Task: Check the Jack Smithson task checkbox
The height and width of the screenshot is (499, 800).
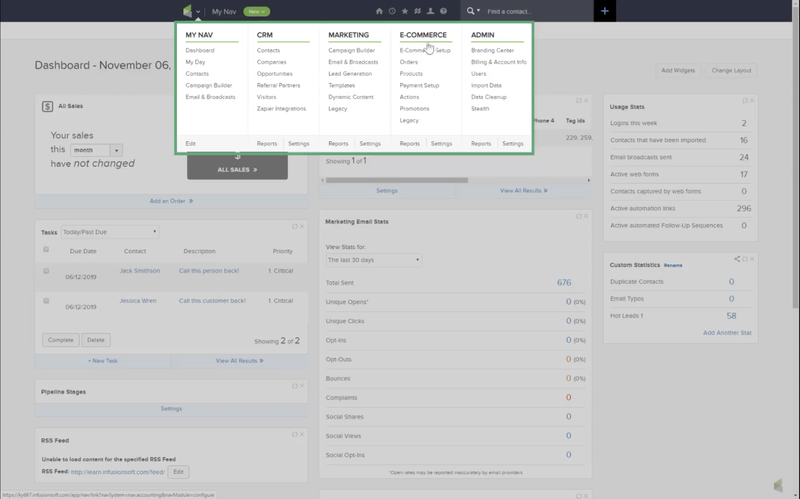Action: (x=46, y=271)
